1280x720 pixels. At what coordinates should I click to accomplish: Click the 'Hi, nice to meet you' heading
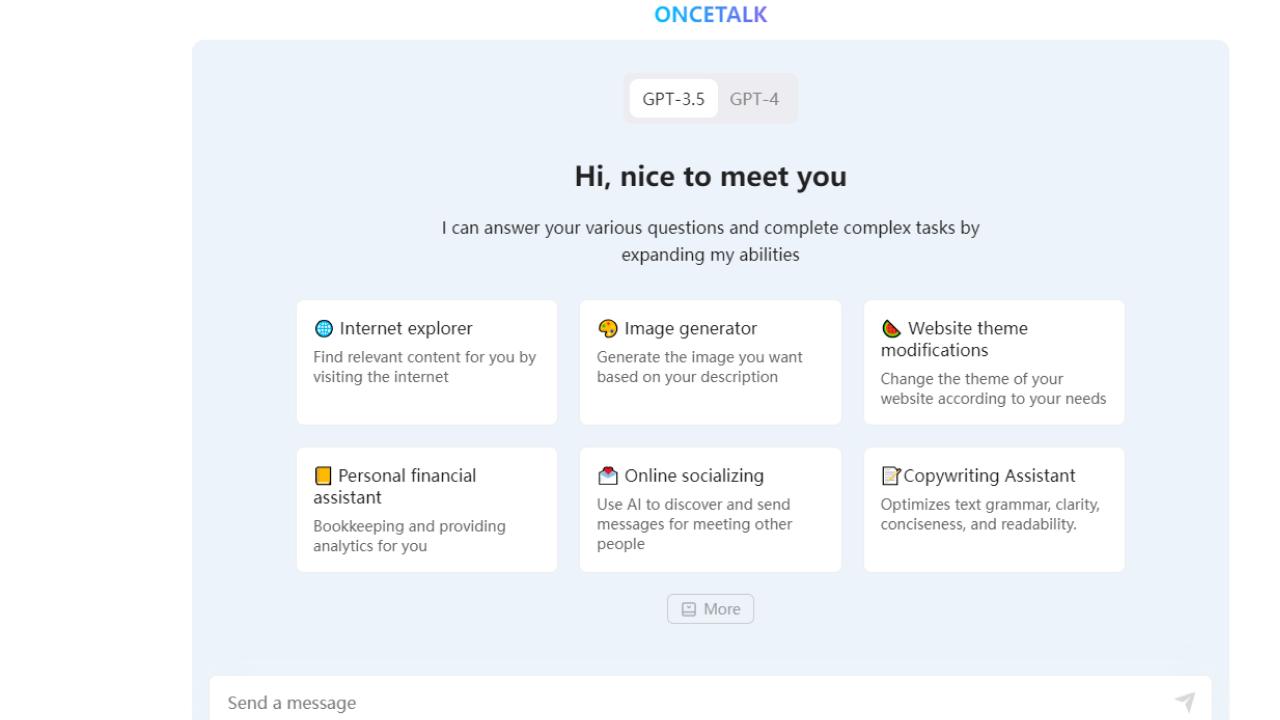pyautogui.click(x=710, y=177)
